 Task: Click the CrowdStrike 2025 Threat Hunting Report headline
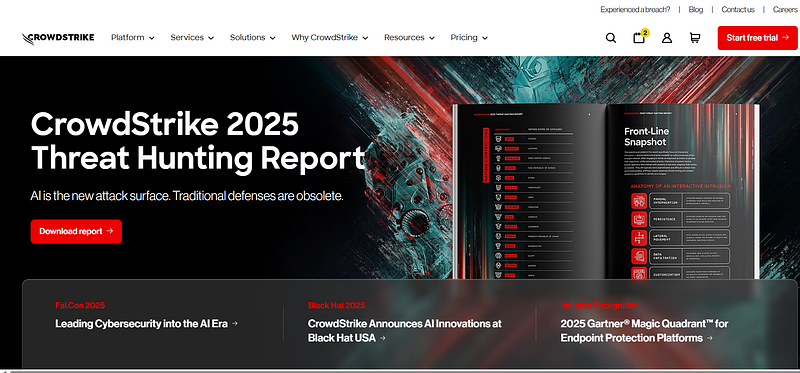click(198, 141)
